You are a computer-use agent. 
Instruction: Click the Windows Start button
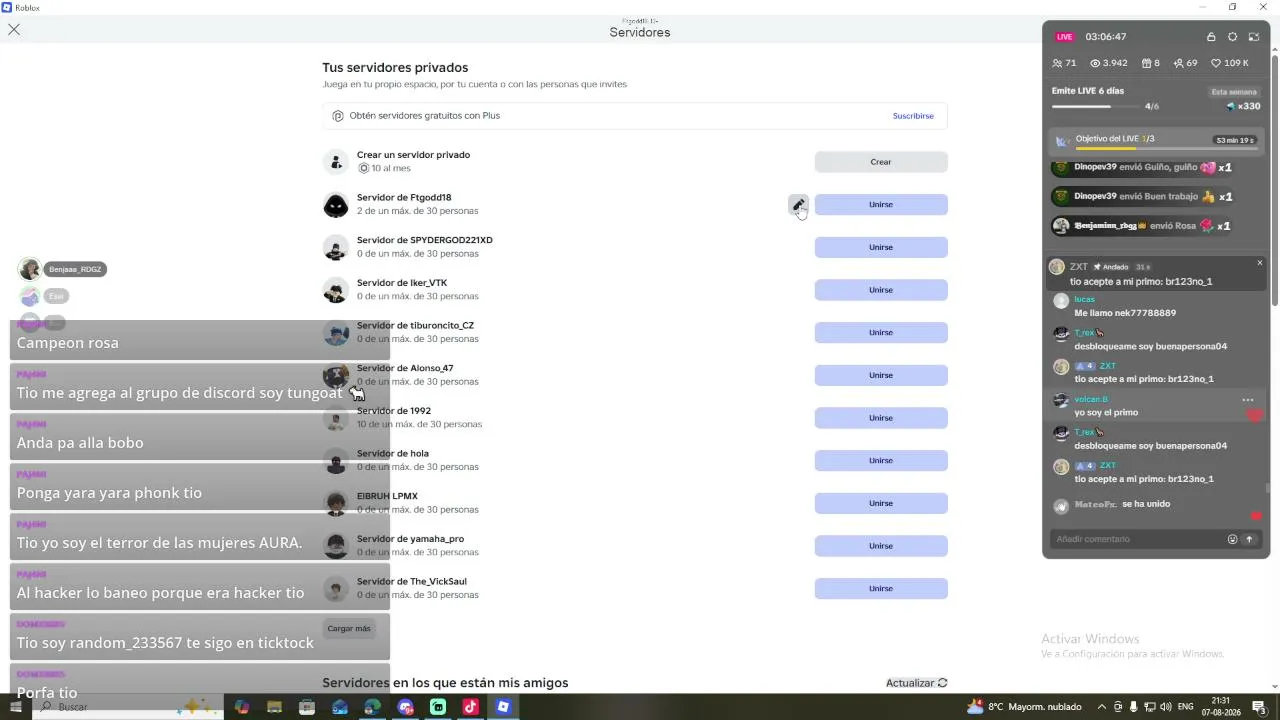17,707
